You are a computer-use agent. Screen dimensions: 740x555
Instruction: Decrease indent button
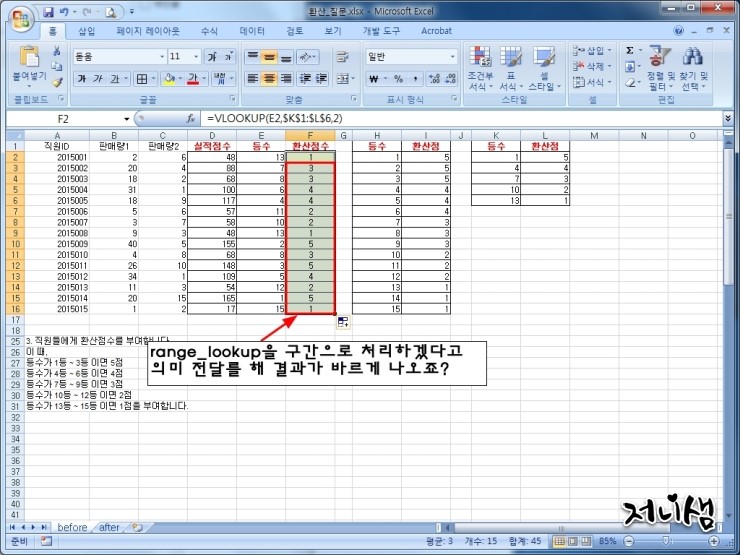pos(305,79)
